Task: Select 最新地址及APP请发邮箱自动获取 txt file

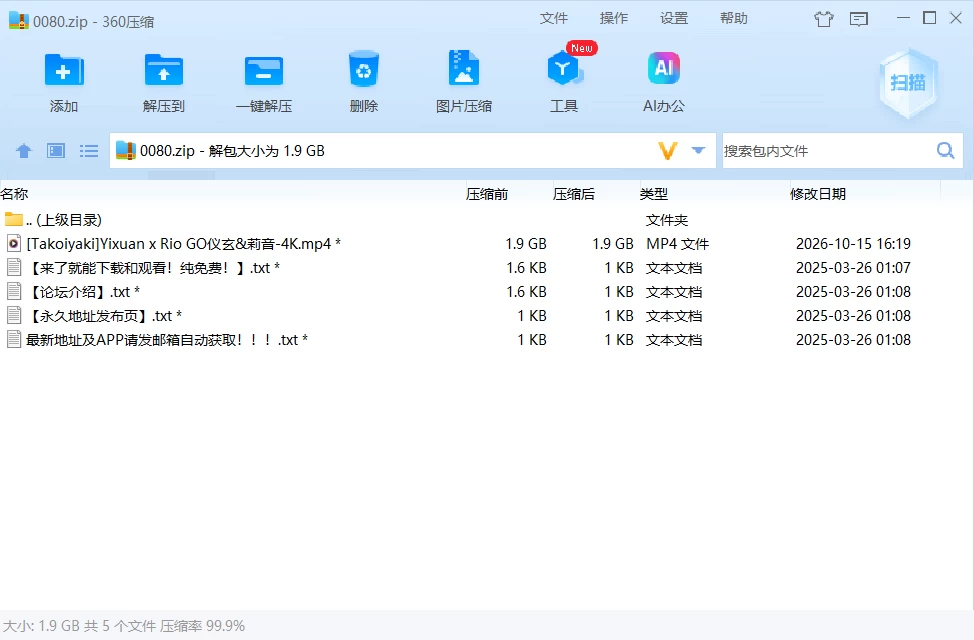Action: 470,340
